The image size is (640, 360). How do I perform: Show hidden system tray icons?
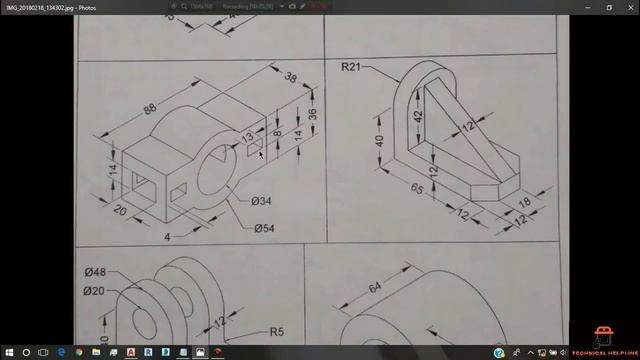click(x=530, y=352)
